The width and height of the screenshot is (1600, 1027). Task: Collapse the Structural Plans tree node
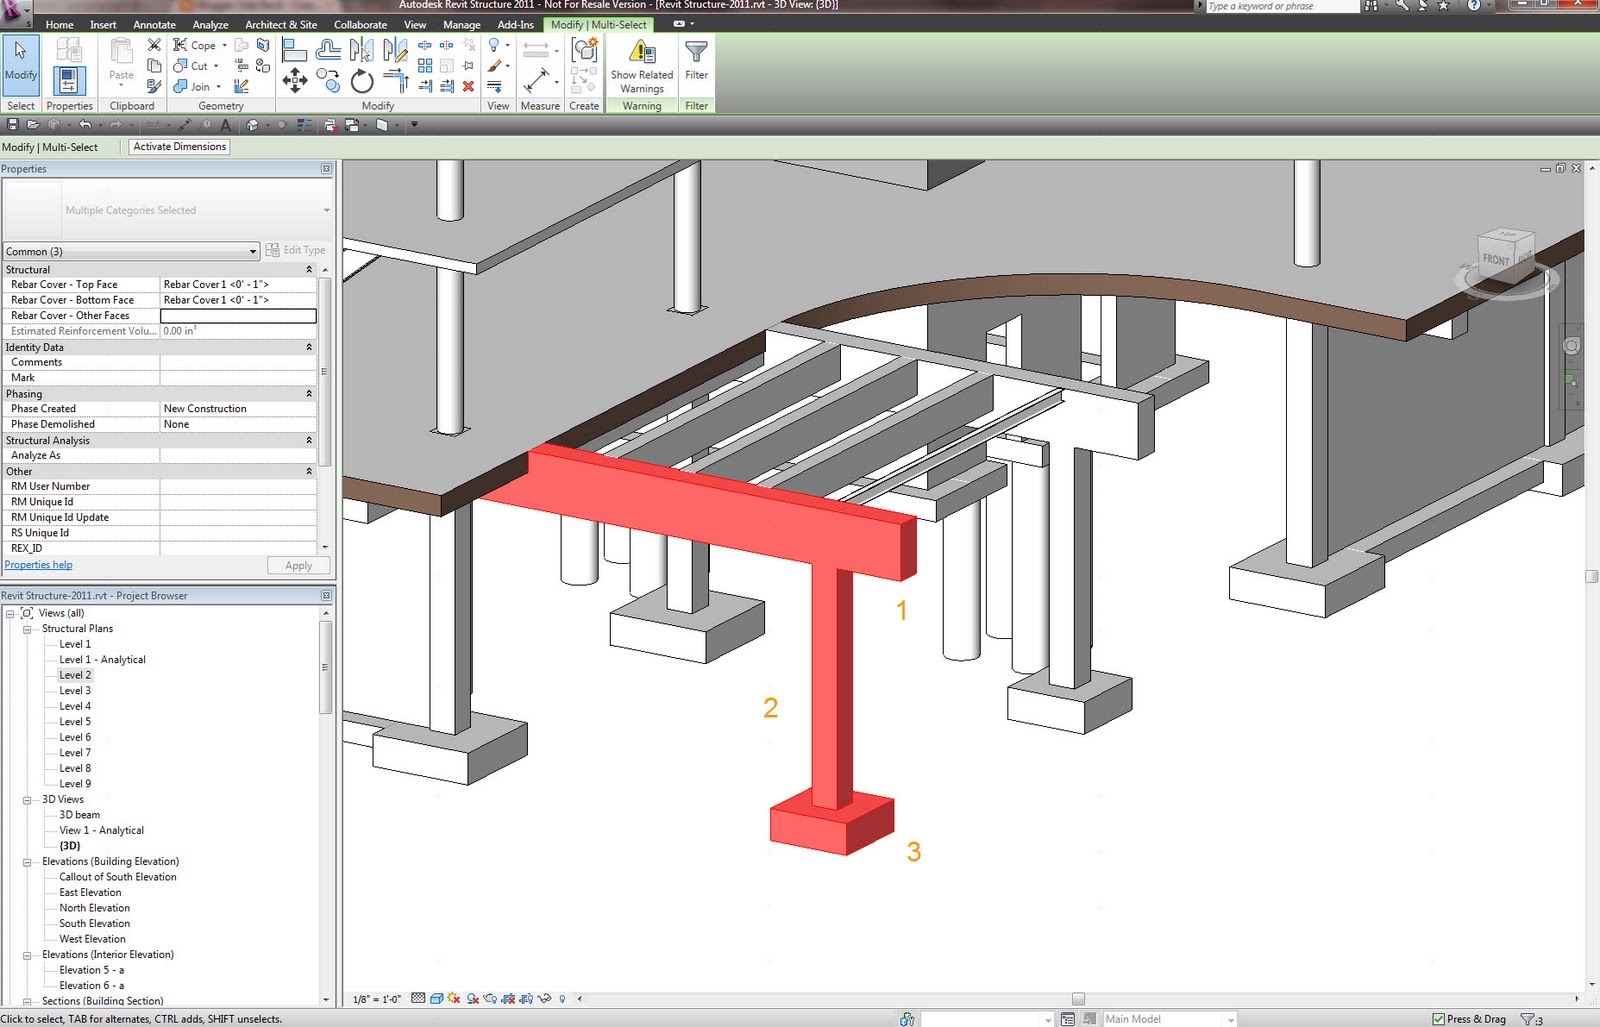pos(29,628)
